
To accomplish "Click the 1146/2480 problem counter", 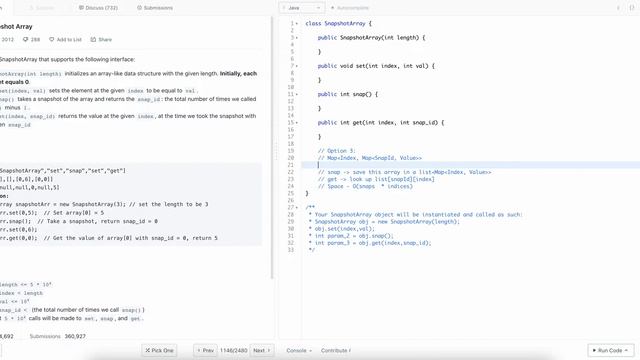I will click(x=233, y=350).
